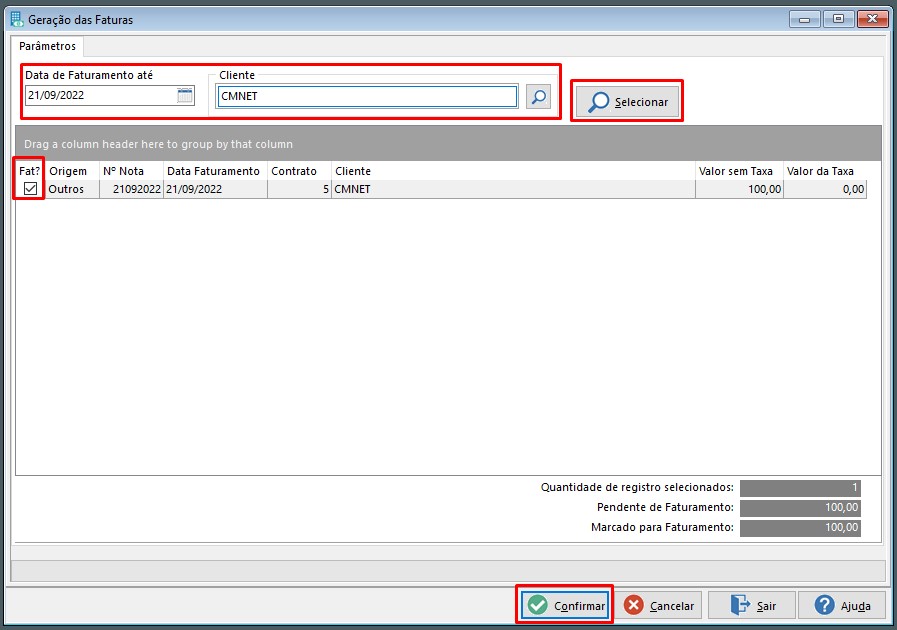Viewport: 897px width, 630px height.
Task: Sort by the Fat? column header
Action: [x=30, y=171]
